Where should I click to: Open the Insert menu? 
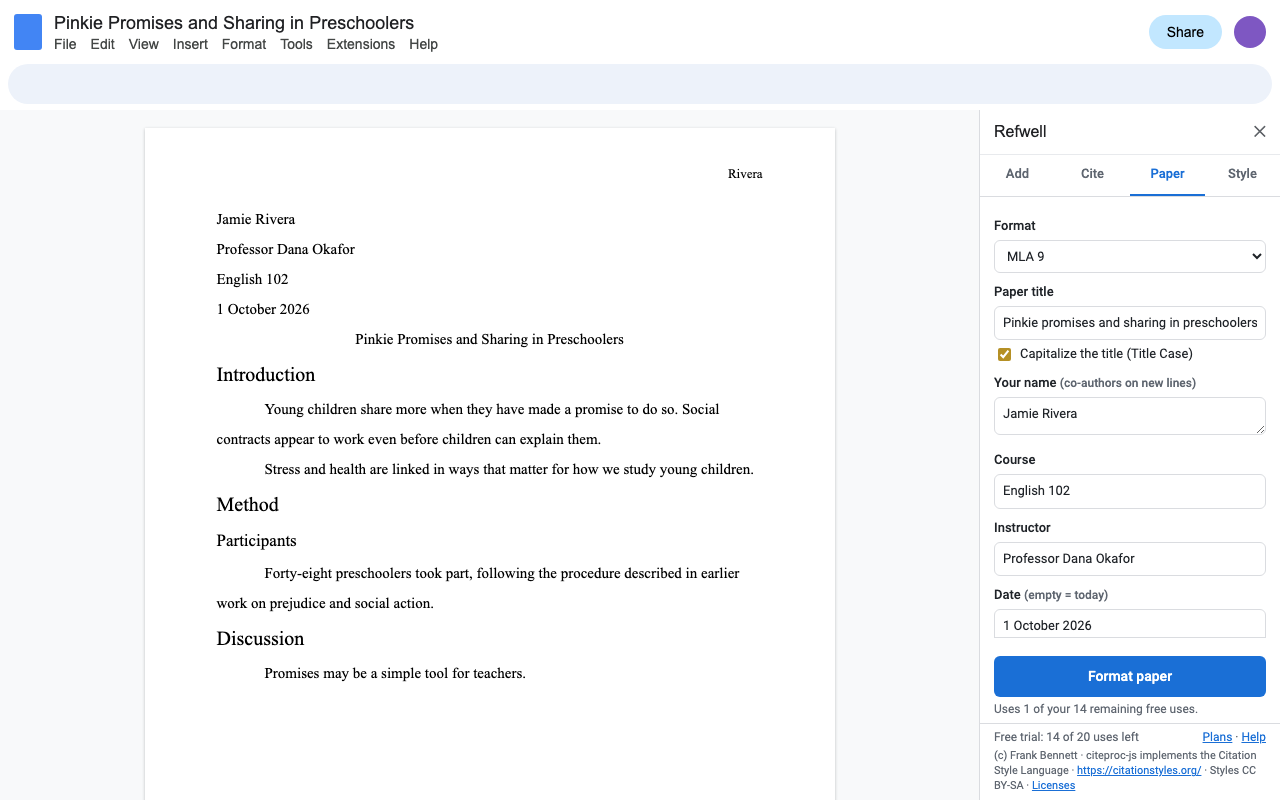tap(190, 44)
